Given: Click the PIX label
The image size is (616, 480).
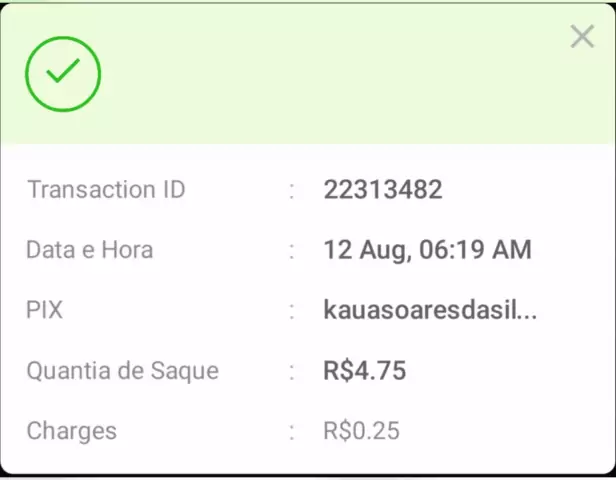Looking at the screenshot, I should click(x=45, y=310).
